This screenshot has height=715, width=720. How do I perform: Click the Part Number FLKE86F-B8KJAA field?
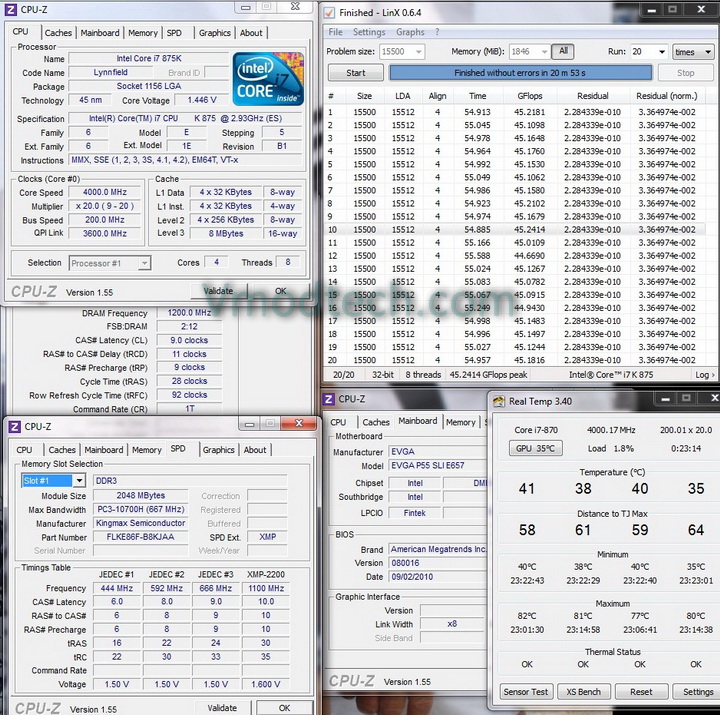[141, 537]
